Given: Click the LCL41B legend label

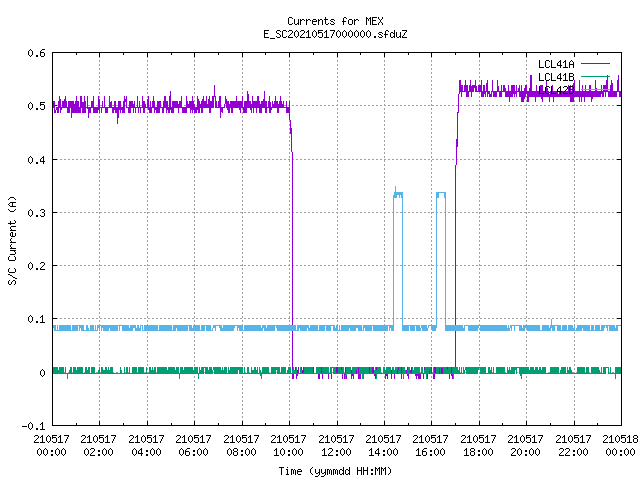Looking at the screenshot, I should (556, 77).
